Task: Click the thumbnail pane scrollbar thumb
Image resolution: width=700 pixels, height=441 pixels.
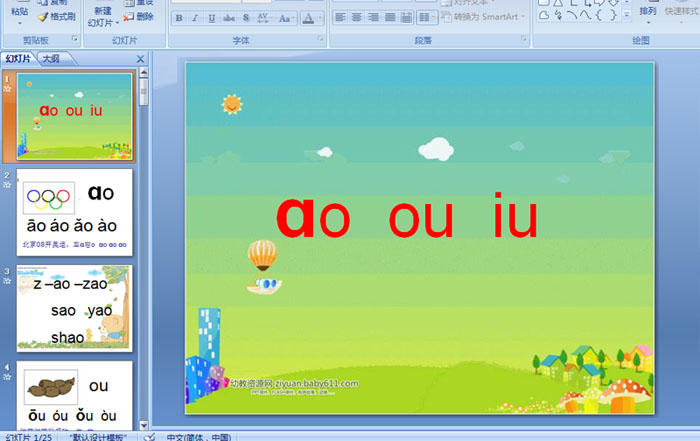Action: tap(144, 92)
